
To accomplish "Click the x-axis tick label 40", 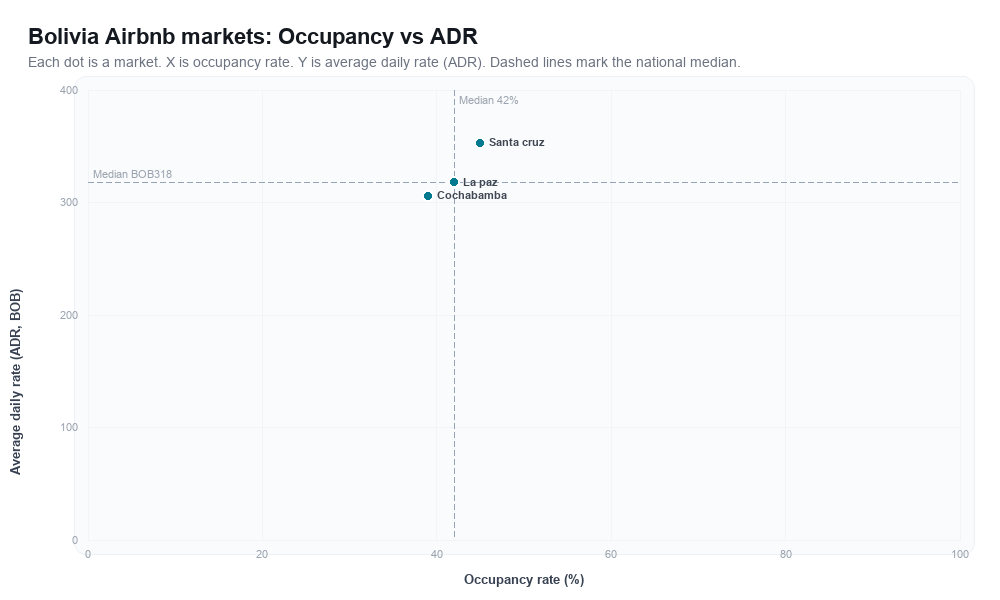I will click(437, 555).
